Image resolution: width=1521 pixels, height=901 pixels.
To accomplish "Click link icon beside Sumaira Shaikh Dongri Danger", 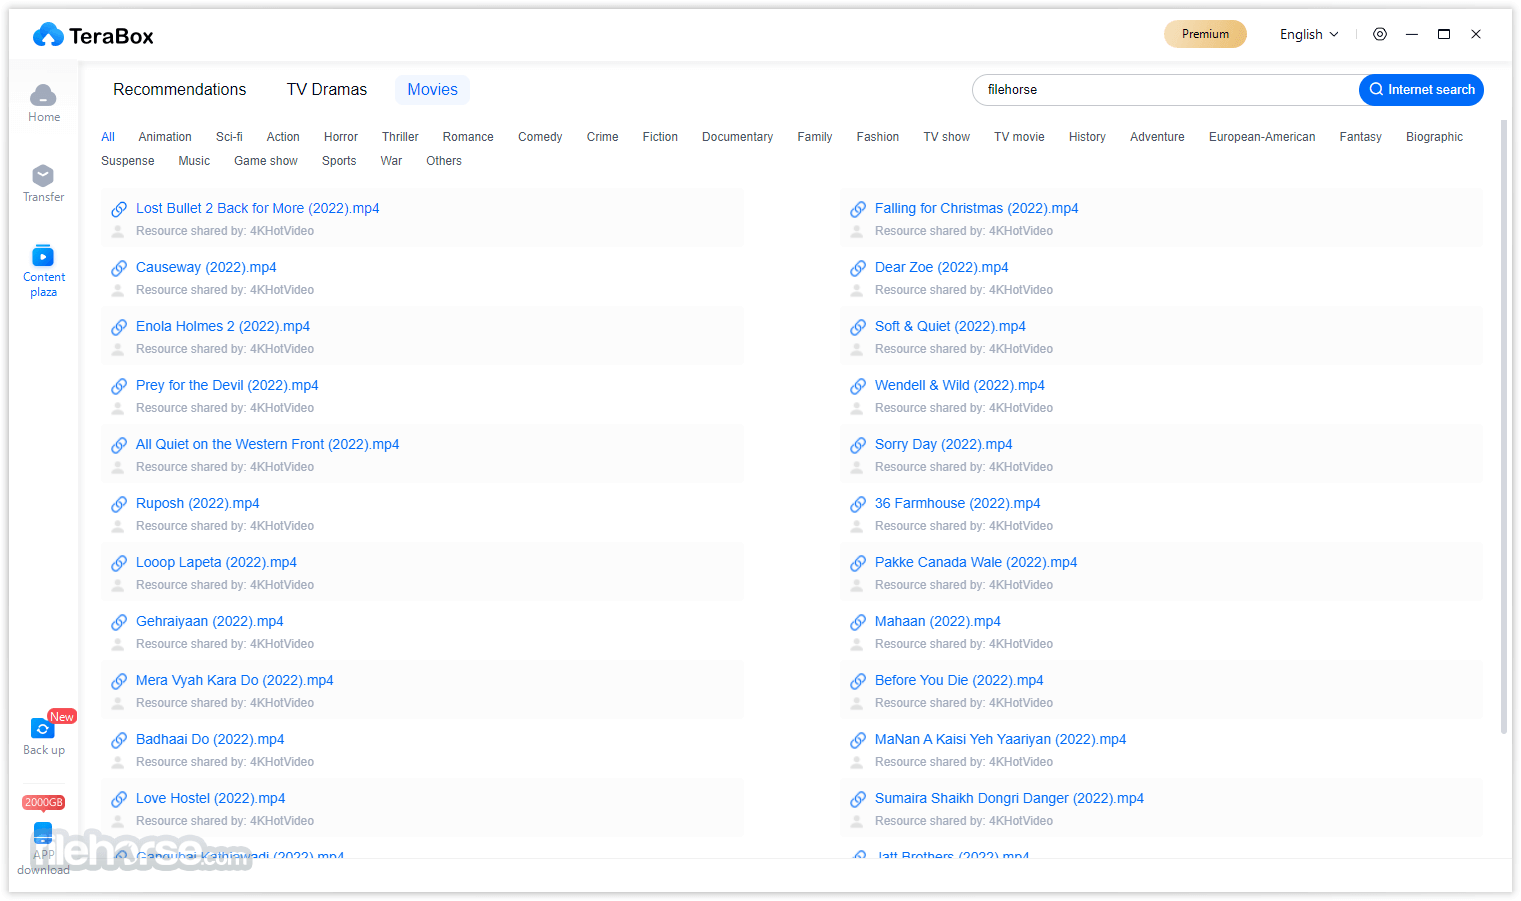I will (858, 799).
